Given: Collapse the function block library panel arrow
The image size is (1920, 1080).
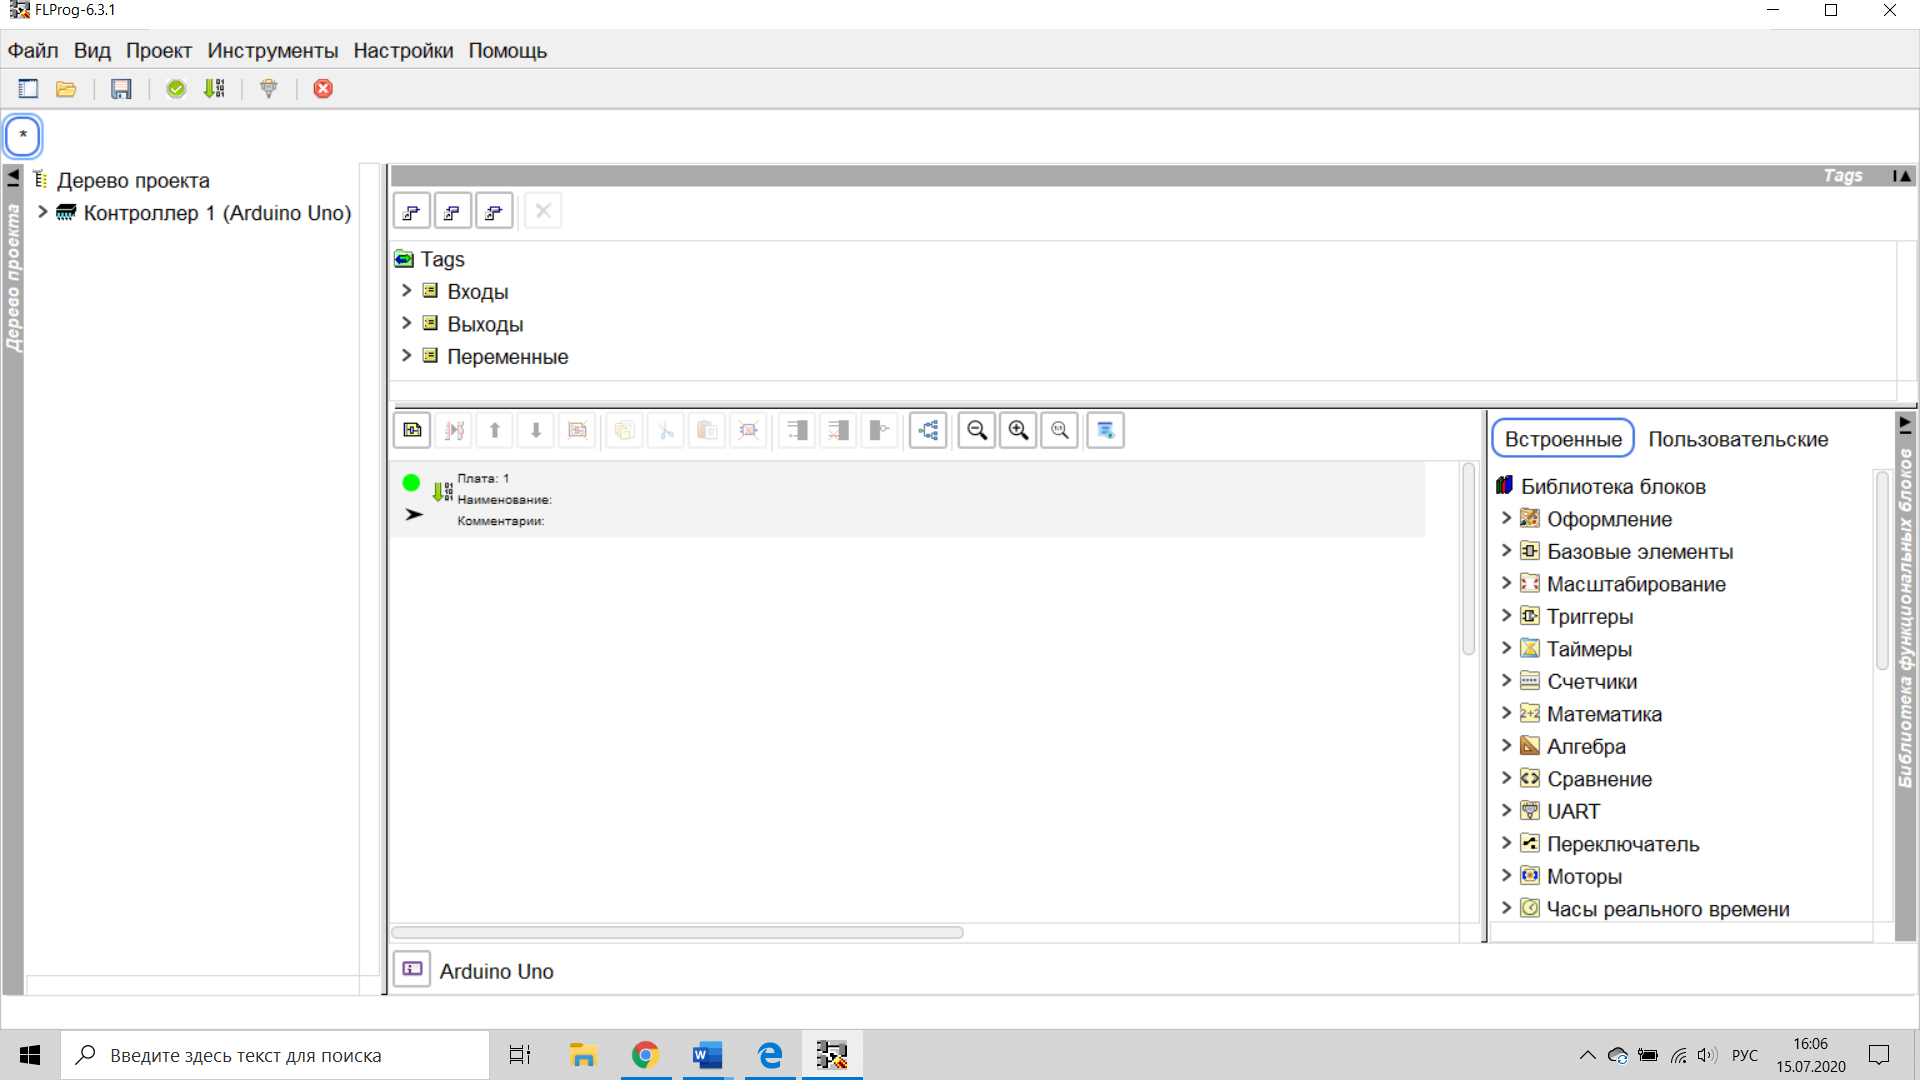Looking at the screenshot, I should pyautogui.click(x=1905, y=424).
